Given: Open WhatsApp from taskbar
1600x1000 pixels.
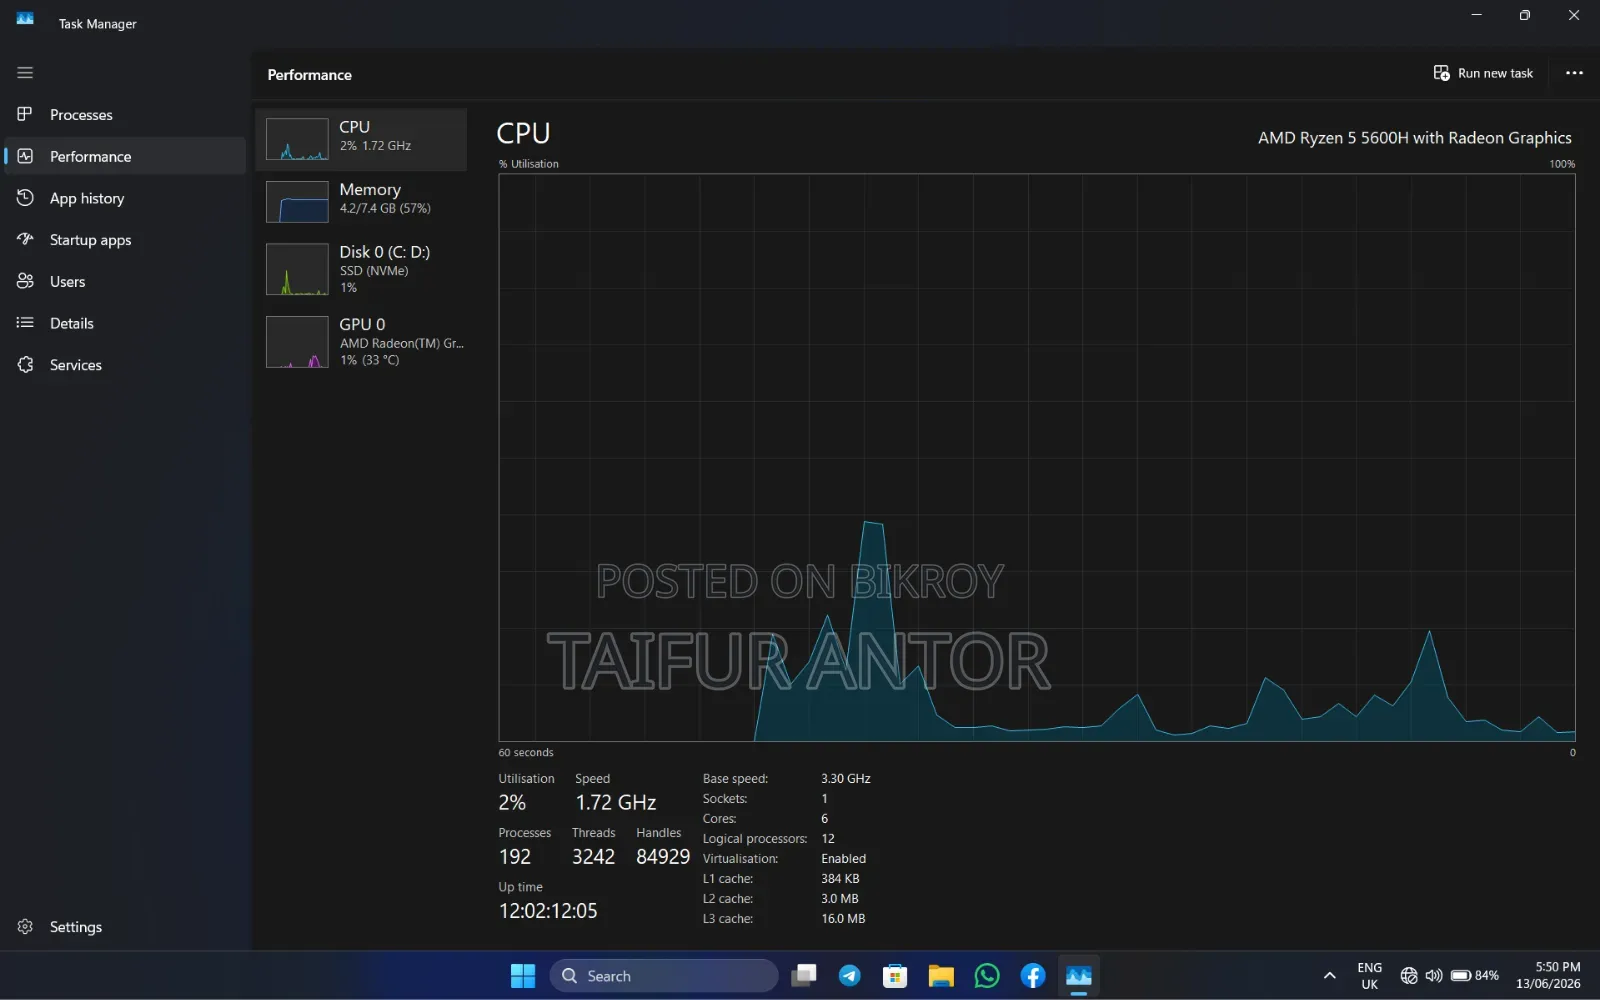Looking at the screenshot, I should [987, 976].
